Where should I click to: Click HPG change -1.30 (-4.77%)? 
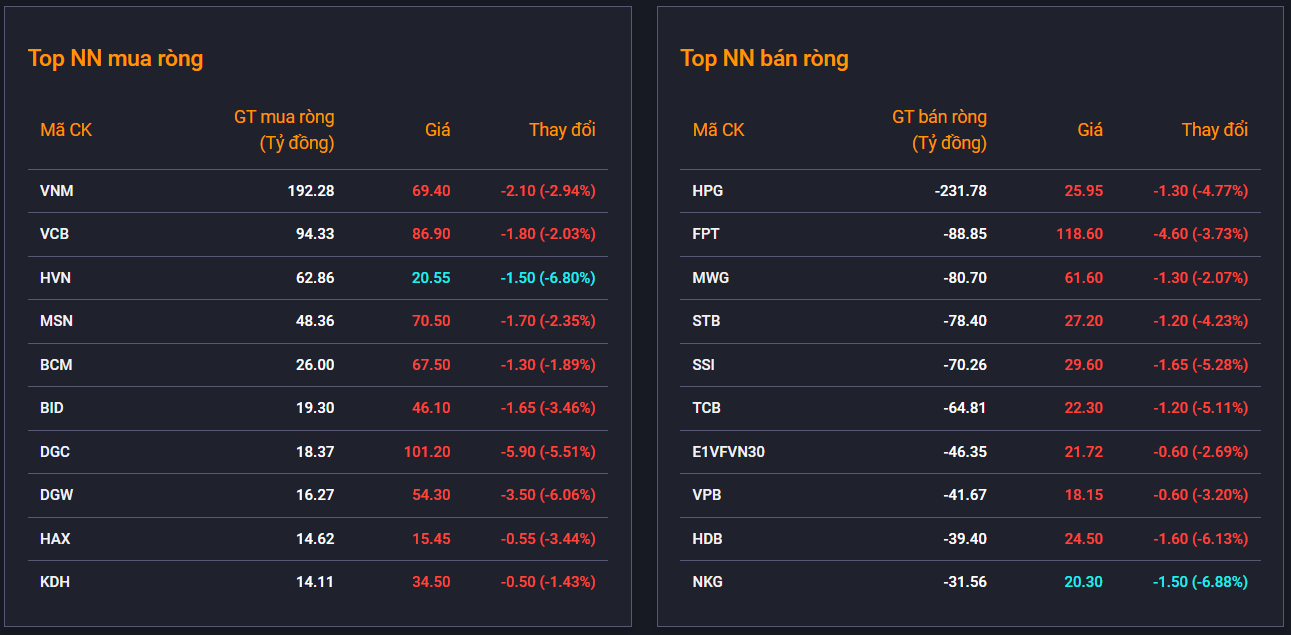1201,191
